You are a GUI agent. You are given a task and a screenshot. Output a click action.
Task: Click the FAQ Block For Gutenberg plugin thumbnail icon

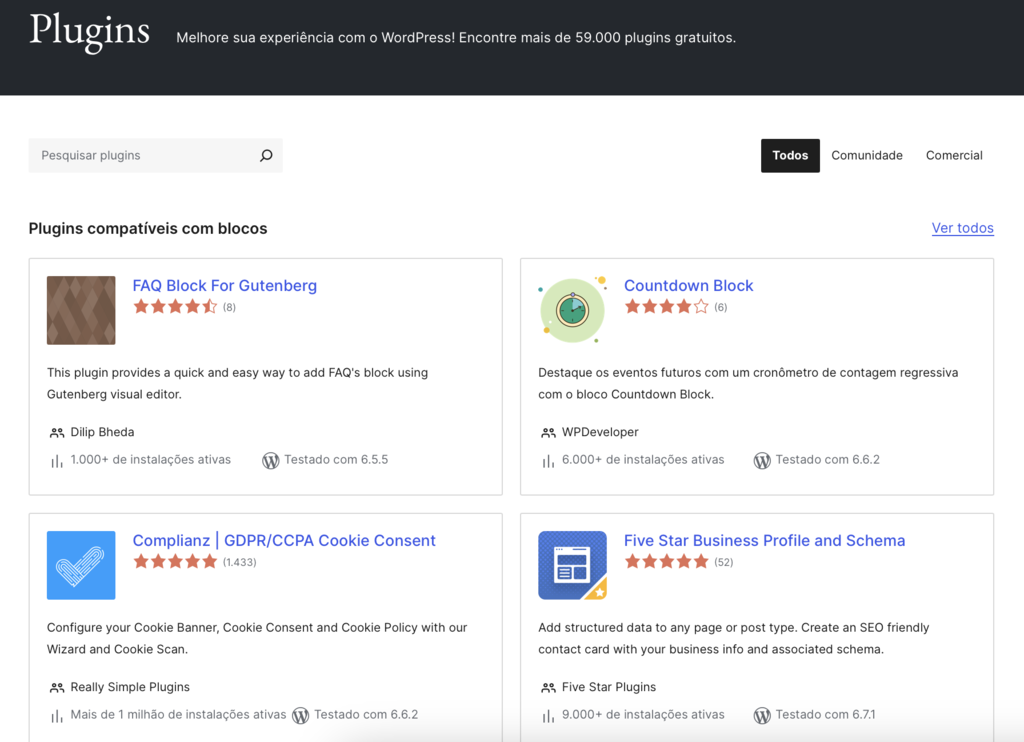(81, 310)
